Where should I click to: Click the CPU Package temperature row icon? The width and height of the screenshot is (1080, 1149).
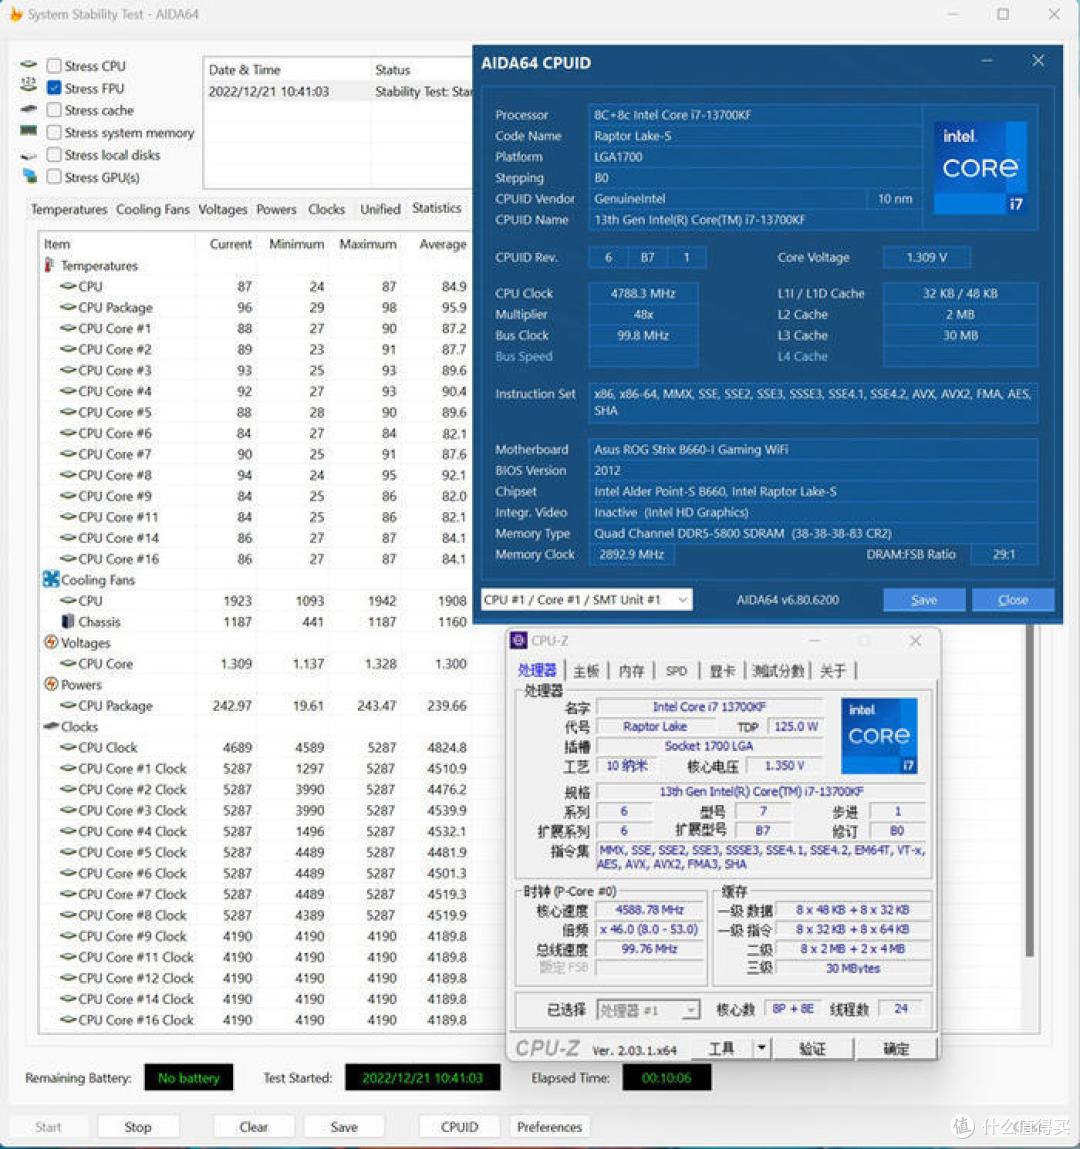coord(68,307)
